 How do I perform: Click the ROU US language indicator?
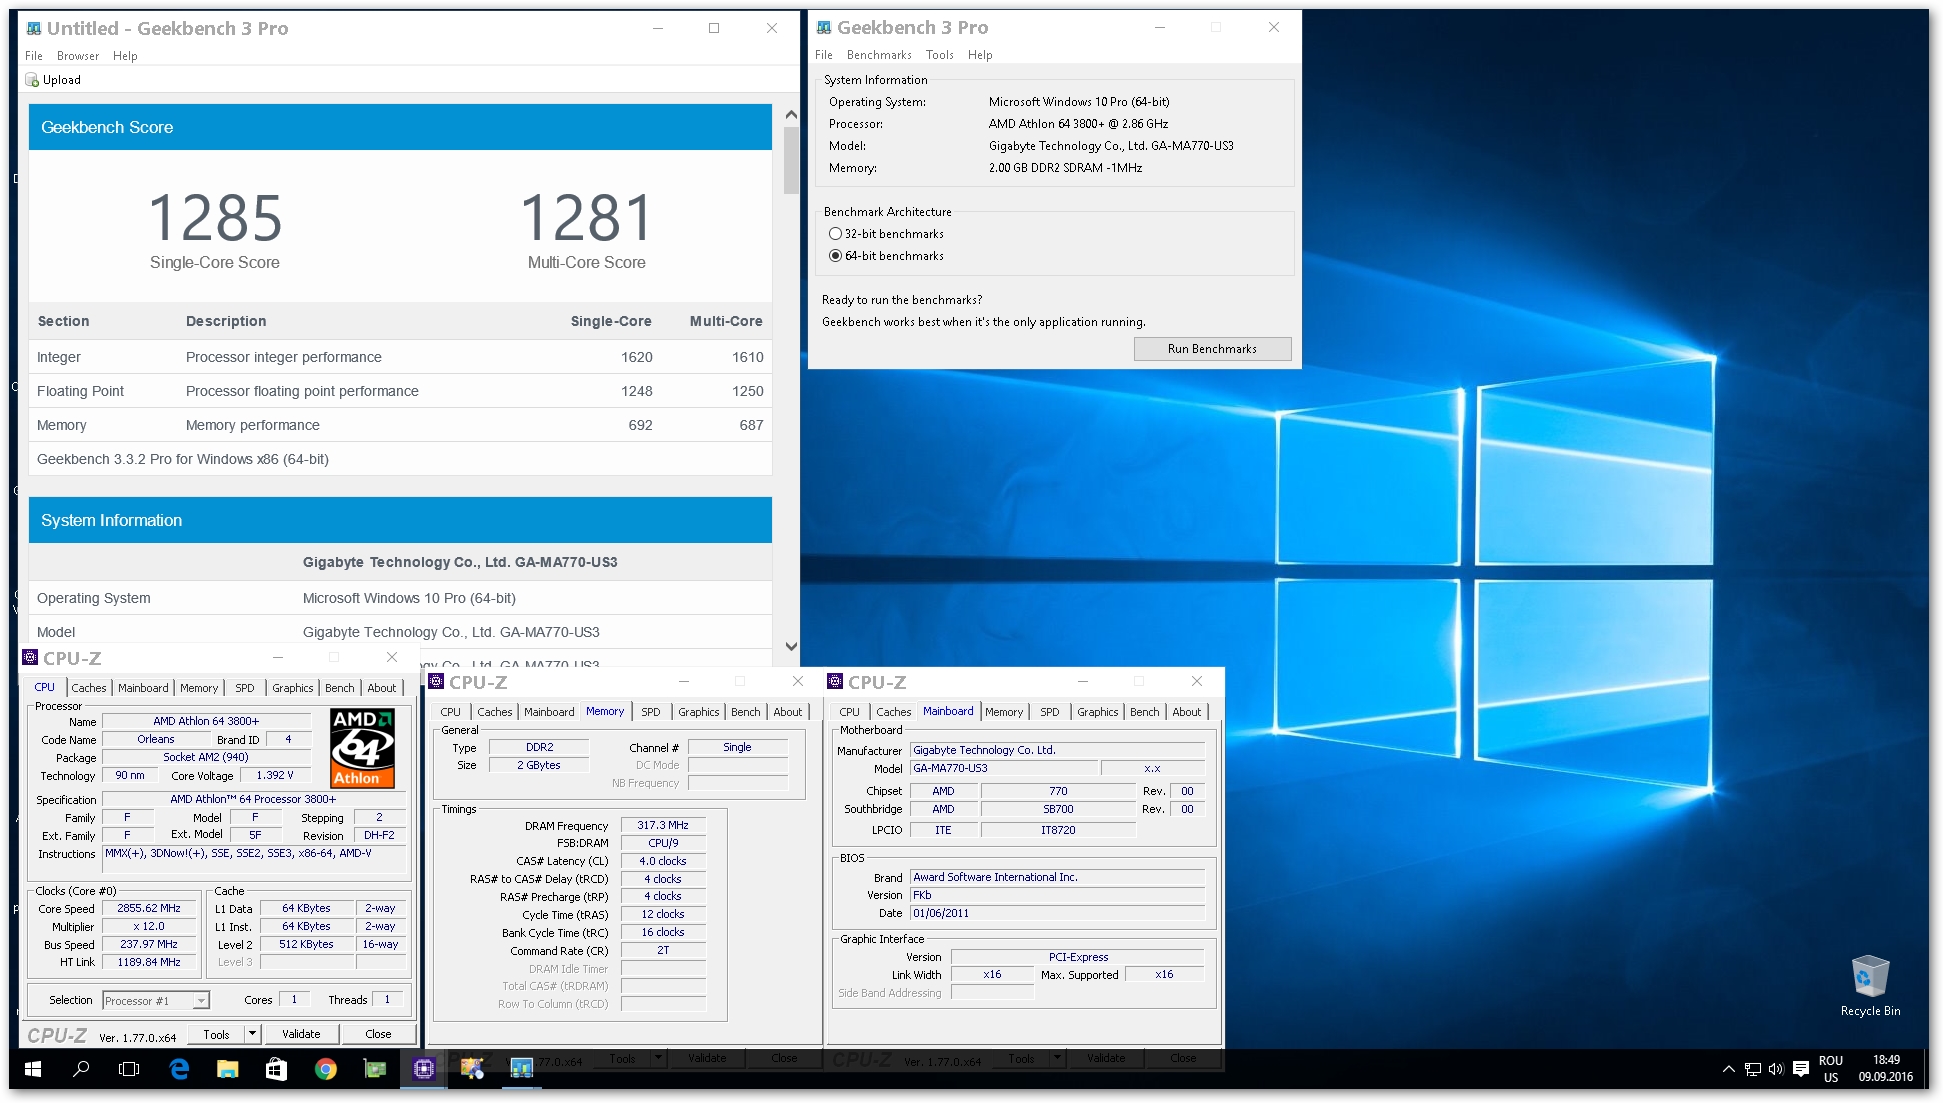(1831, 1069)
